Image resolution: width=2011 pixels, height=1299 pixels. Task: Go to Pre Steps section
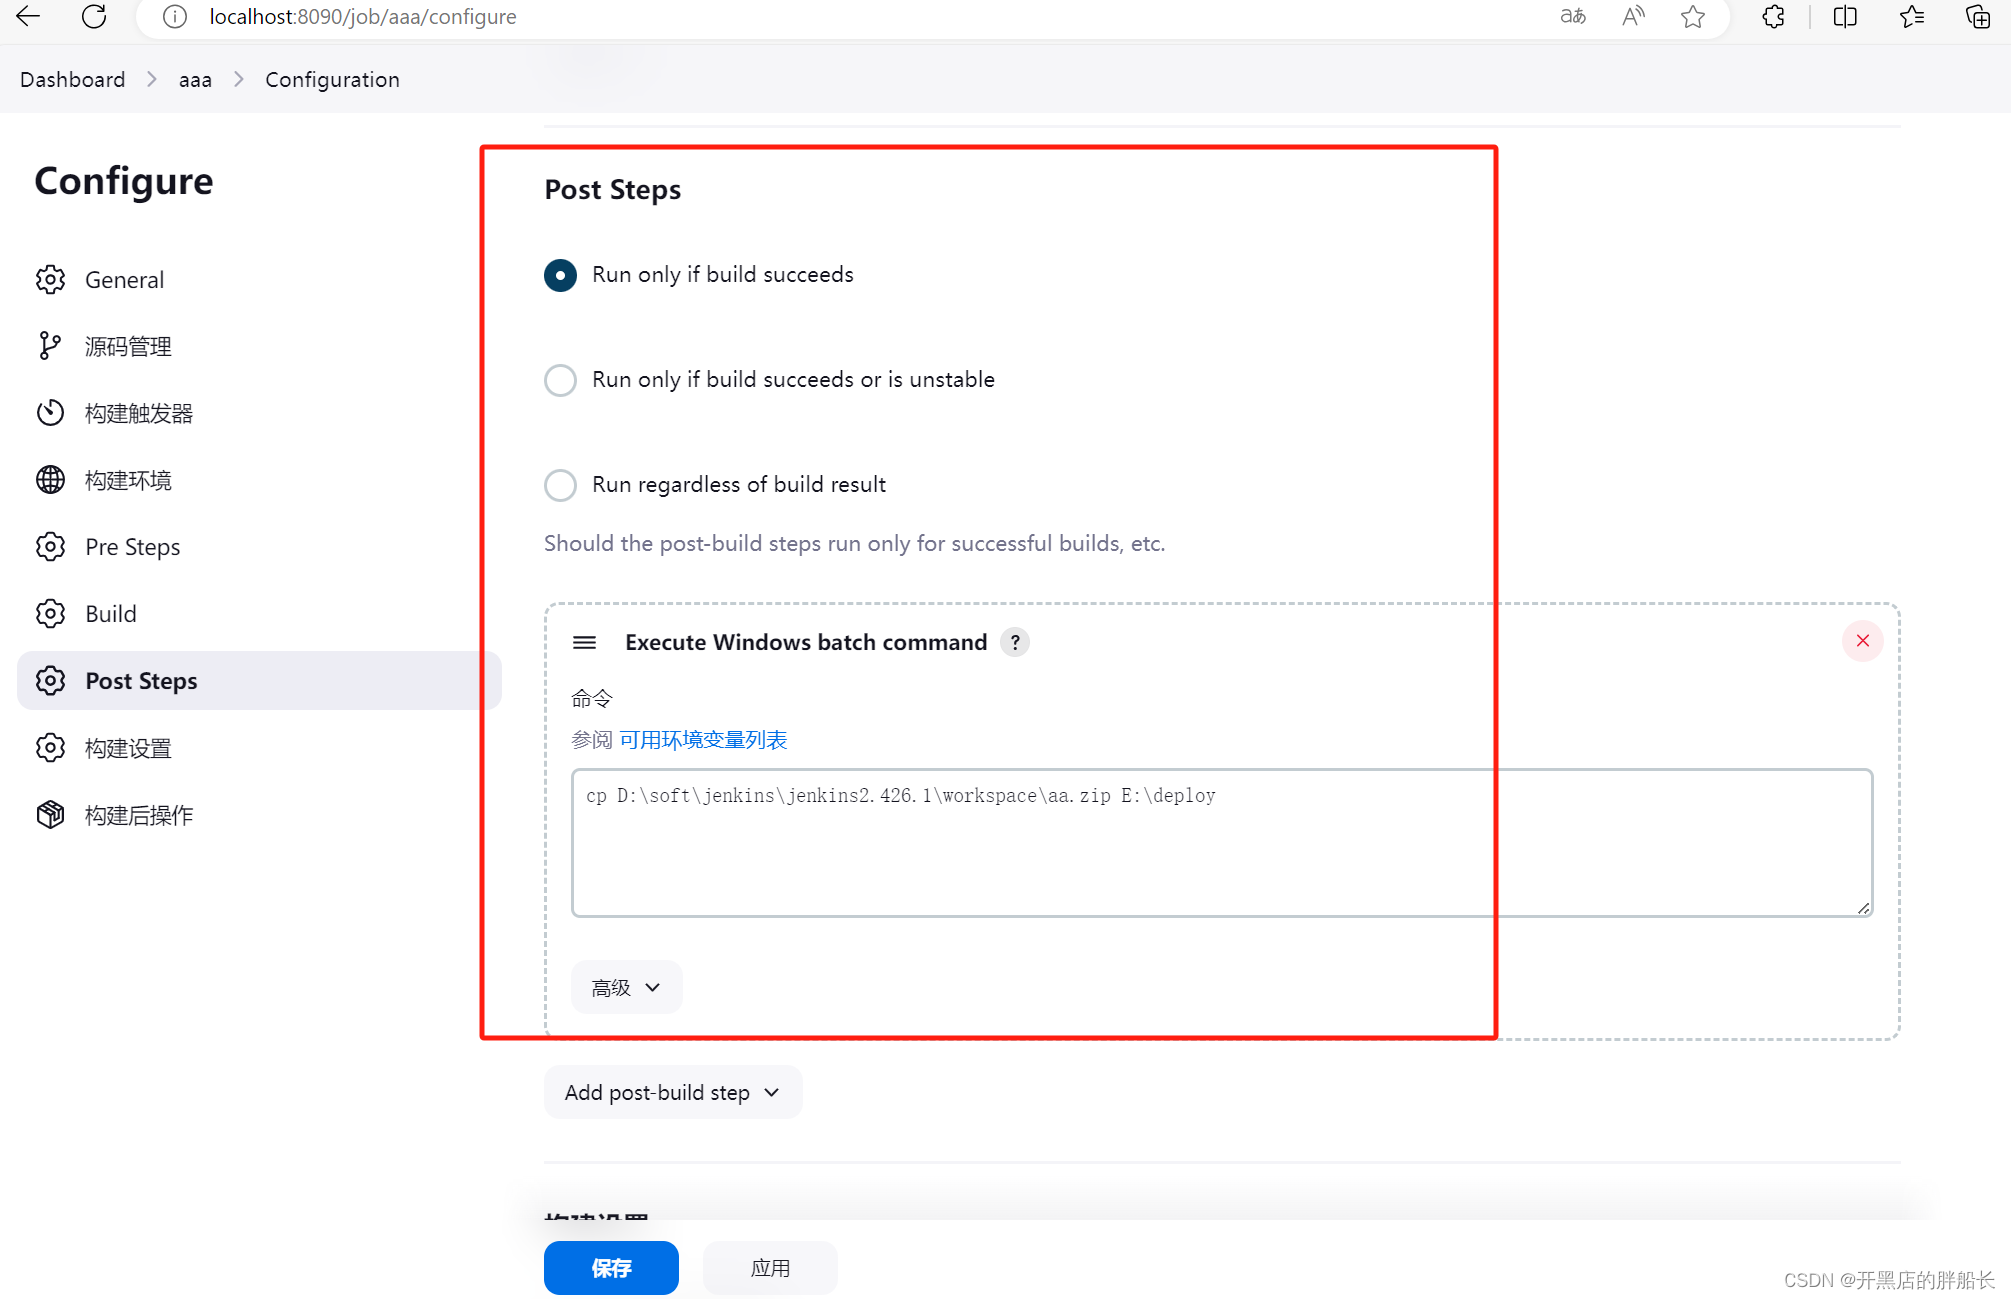[259, 547]
